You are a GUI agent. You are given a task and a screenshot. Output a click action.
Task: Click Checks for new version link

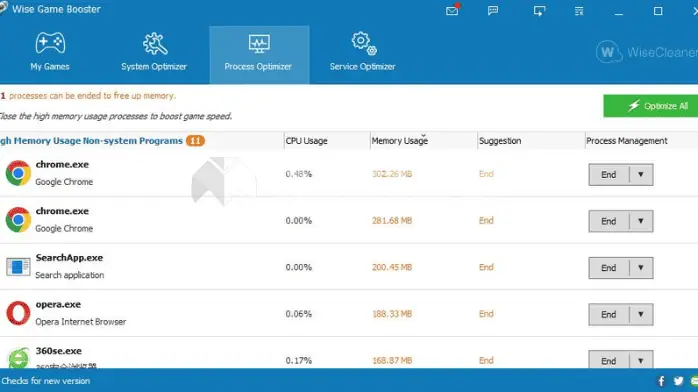45,381
